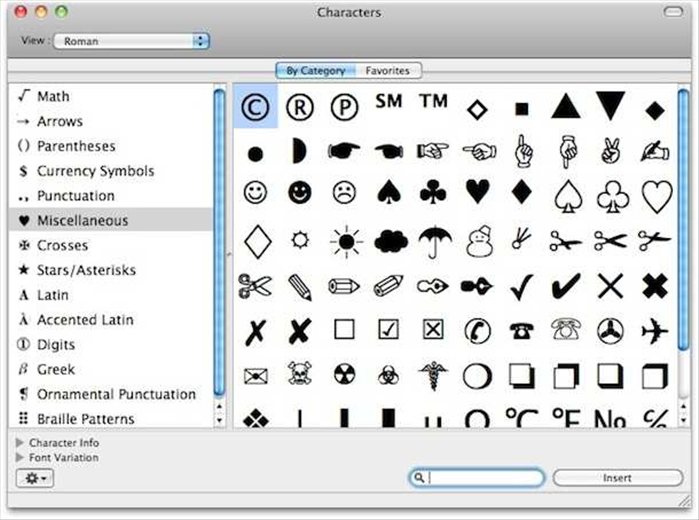Select the black heart suit character
This screenshot has height=520, width=699.
click(477, 192)
